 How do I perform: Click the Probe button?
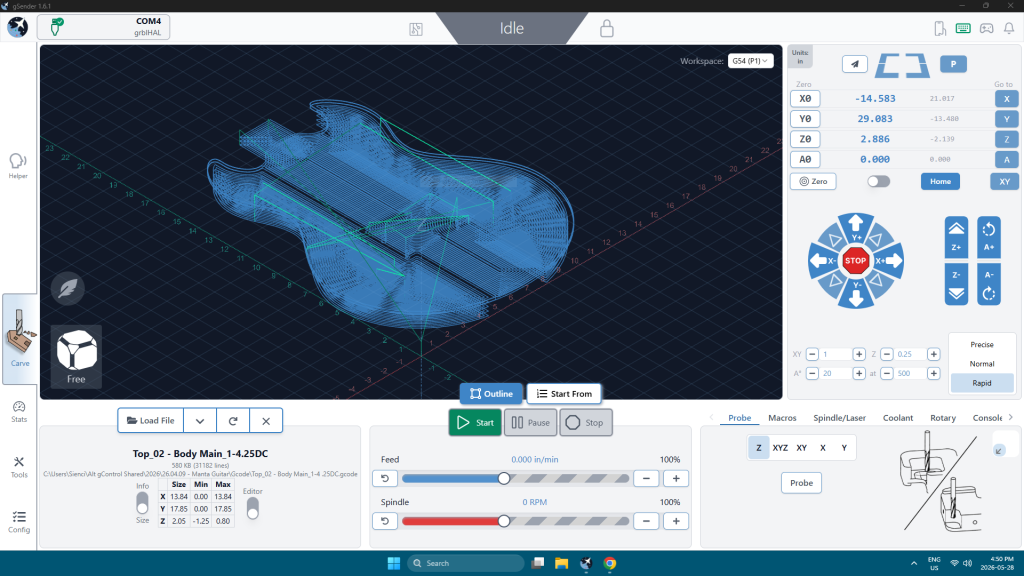pos(801,483)
